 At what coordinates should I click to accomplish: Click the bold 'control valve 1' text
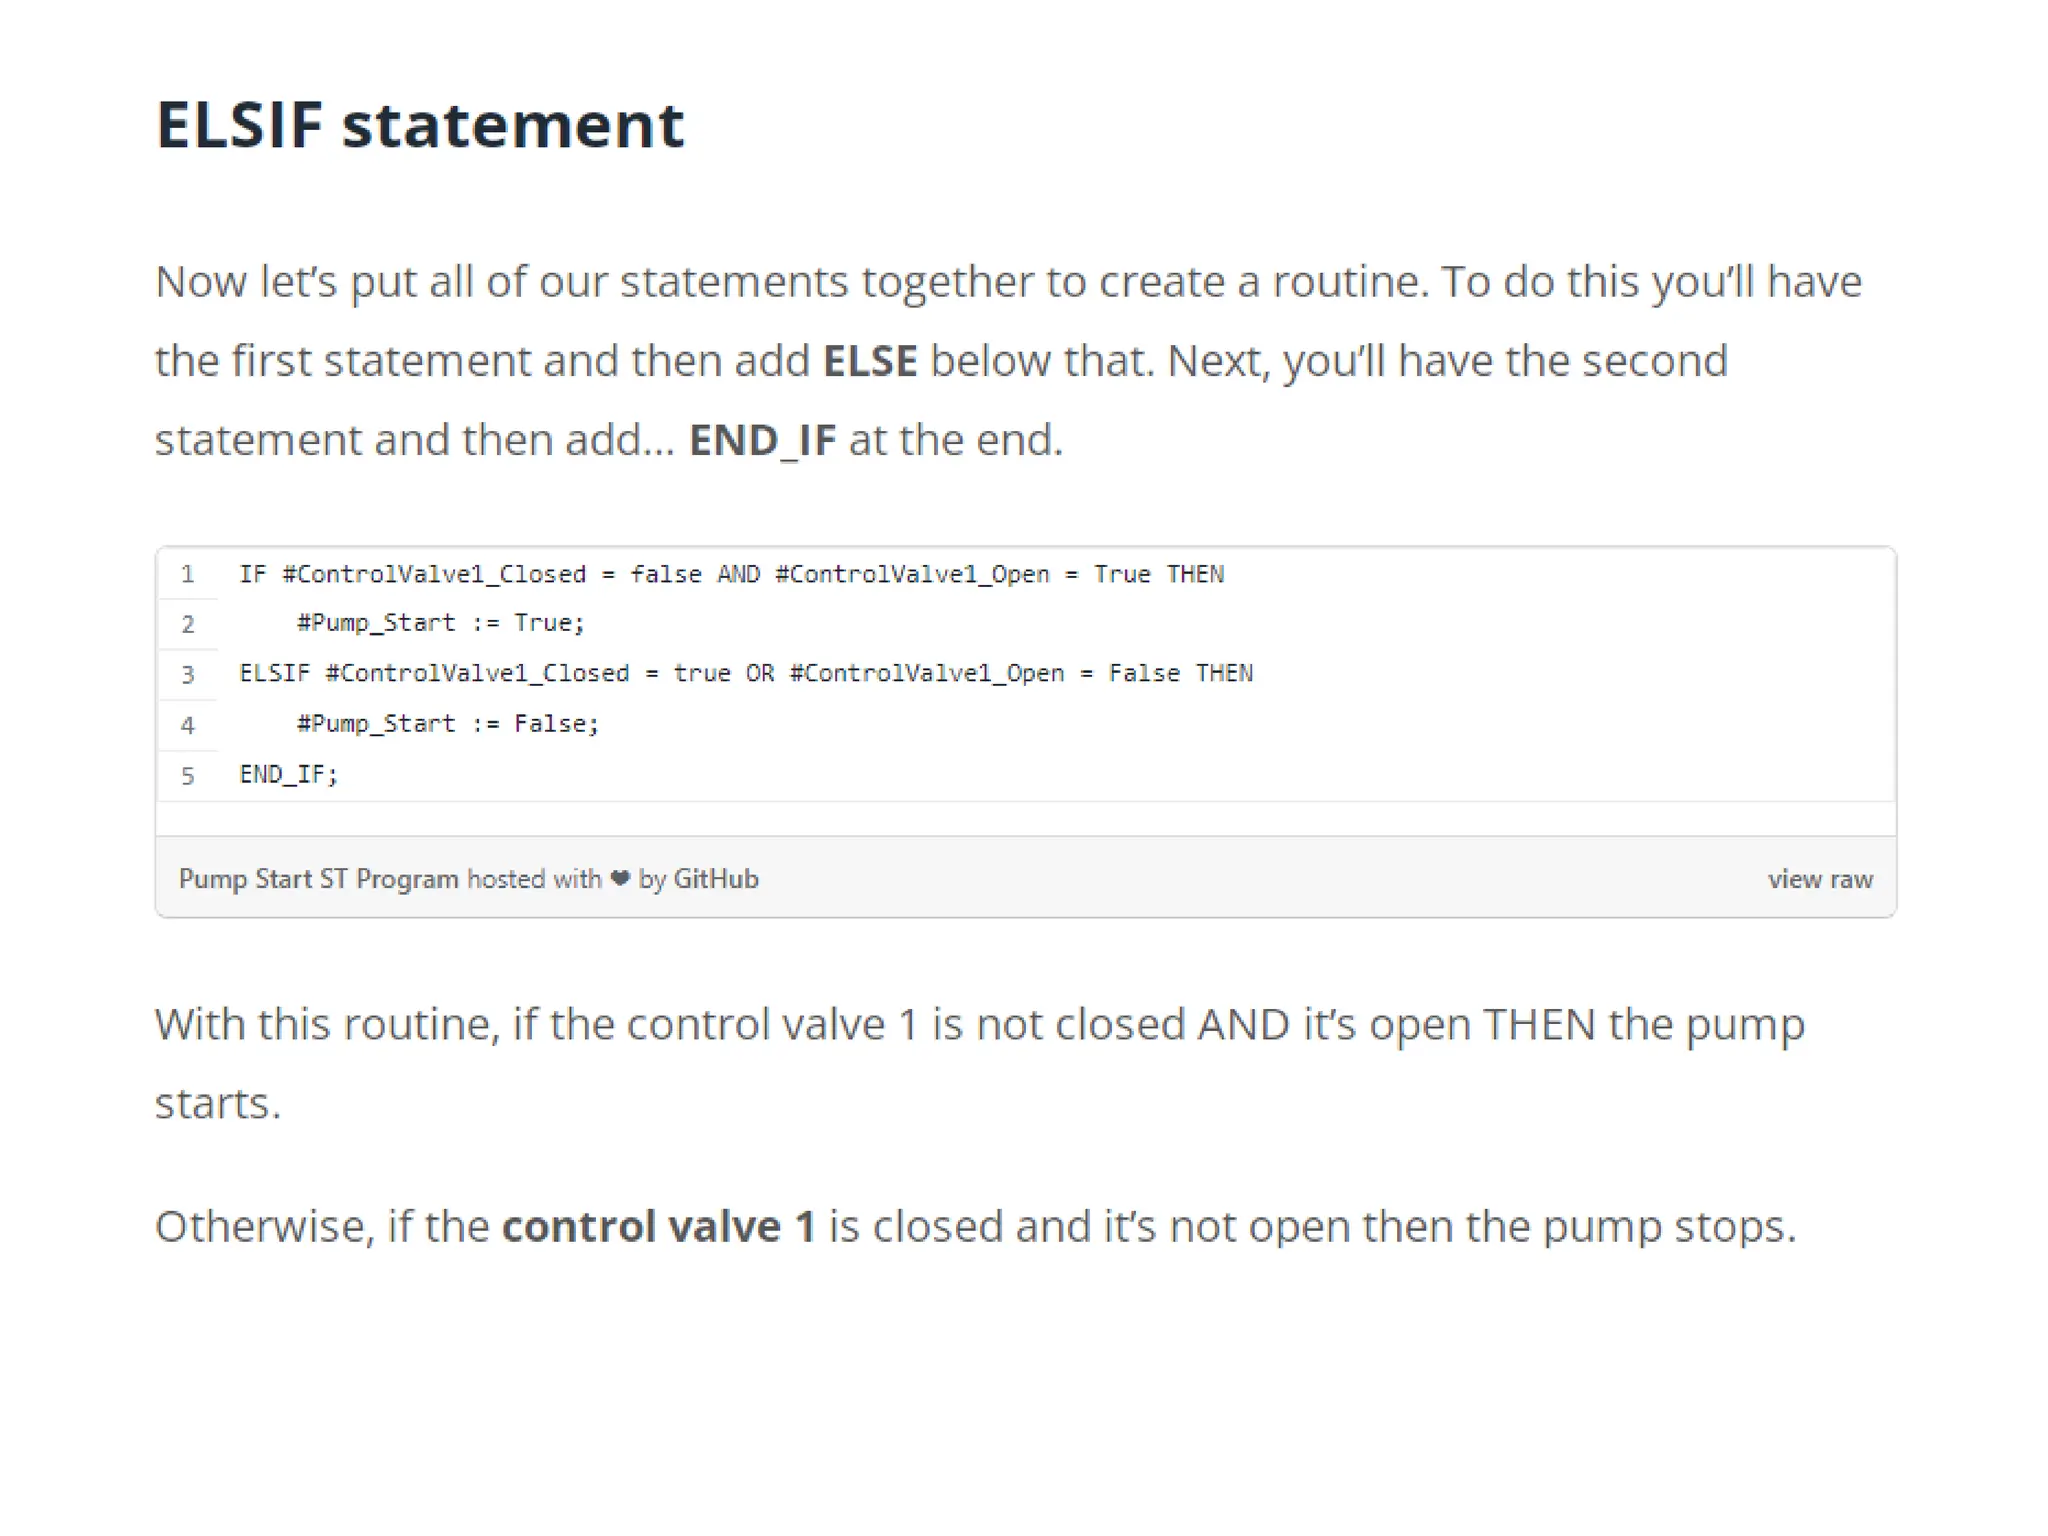(x=659, y=1226)
